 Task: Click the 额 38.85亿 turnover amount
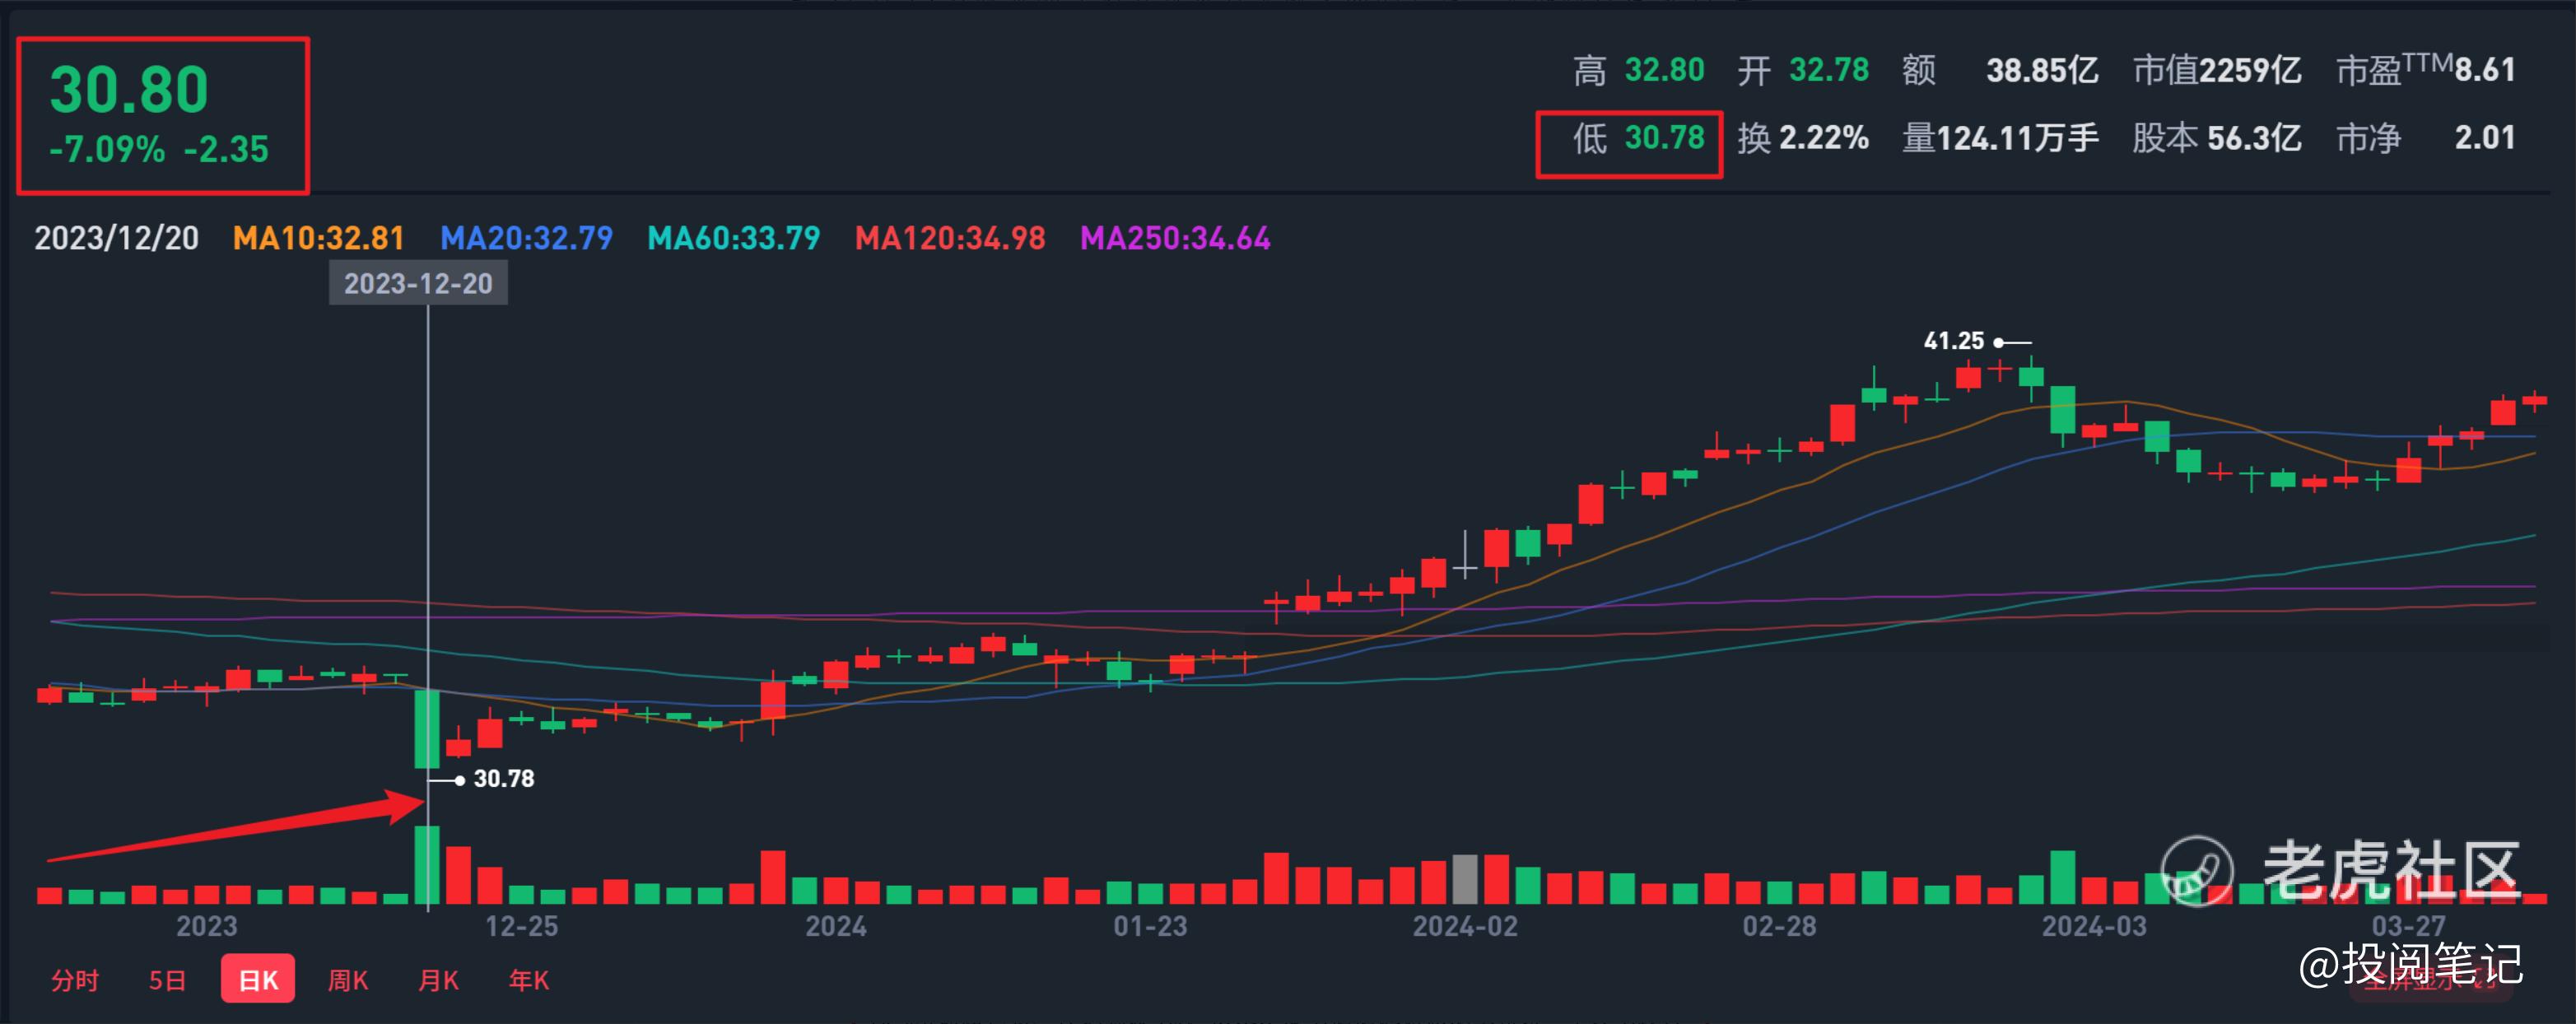[2000, 70]
